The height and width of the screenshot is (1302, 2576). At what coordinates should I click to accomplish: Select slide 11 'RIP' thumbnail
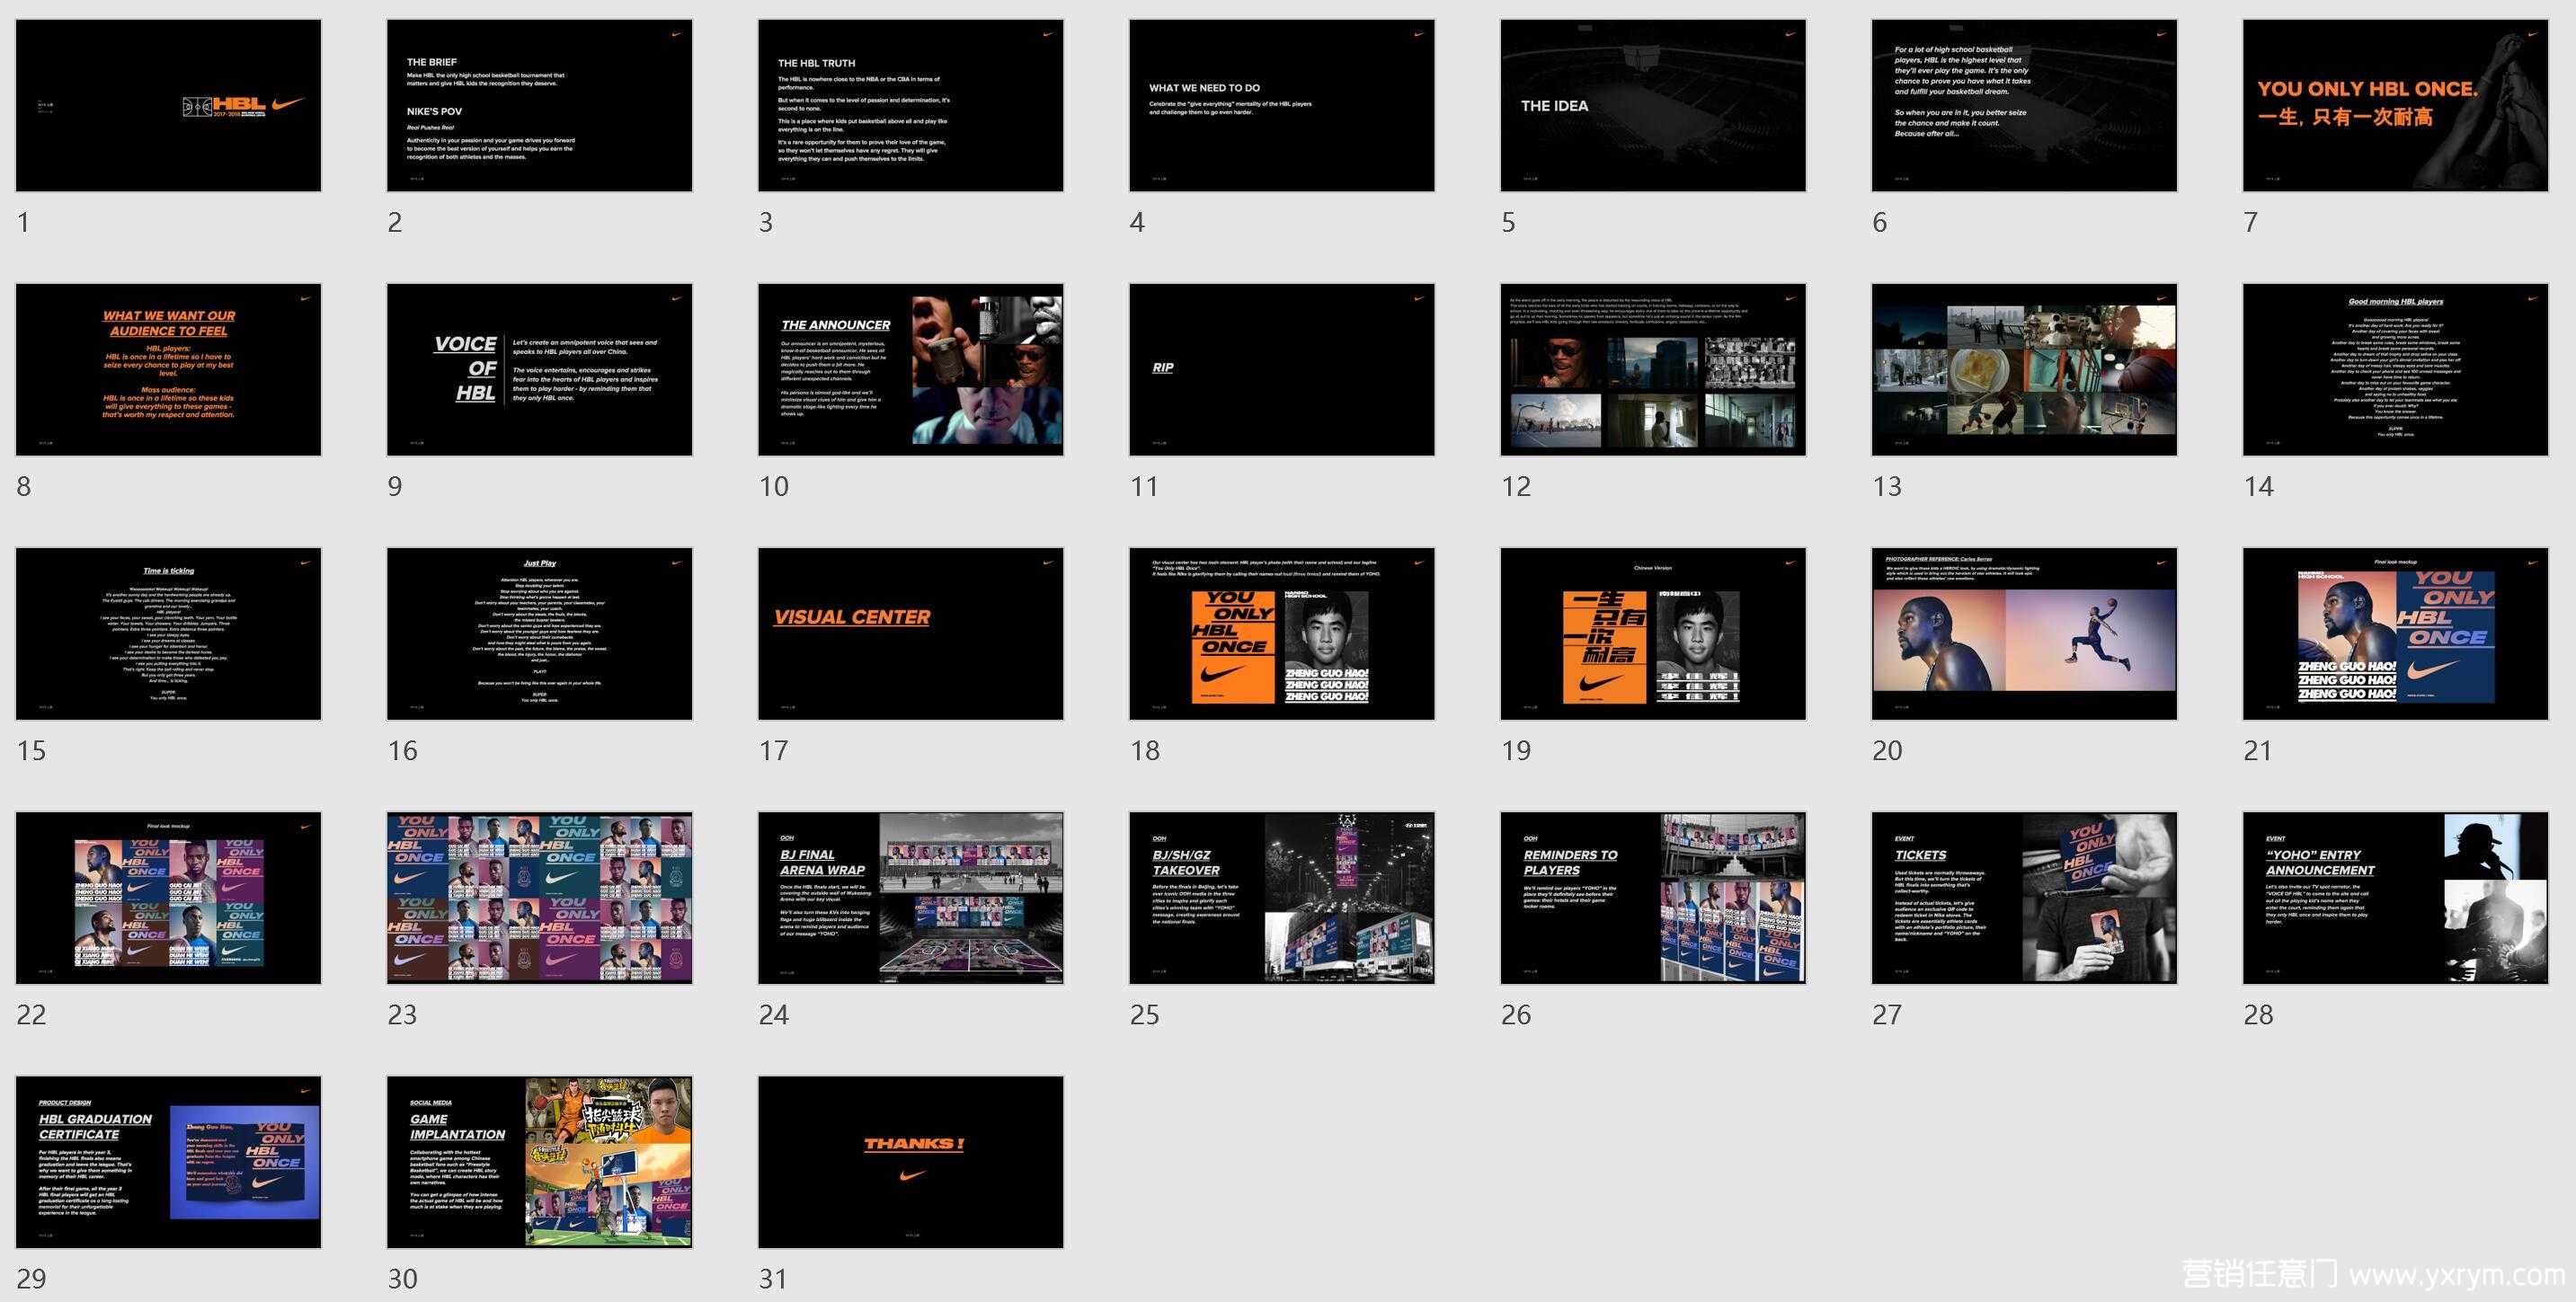coord(1282,369)
